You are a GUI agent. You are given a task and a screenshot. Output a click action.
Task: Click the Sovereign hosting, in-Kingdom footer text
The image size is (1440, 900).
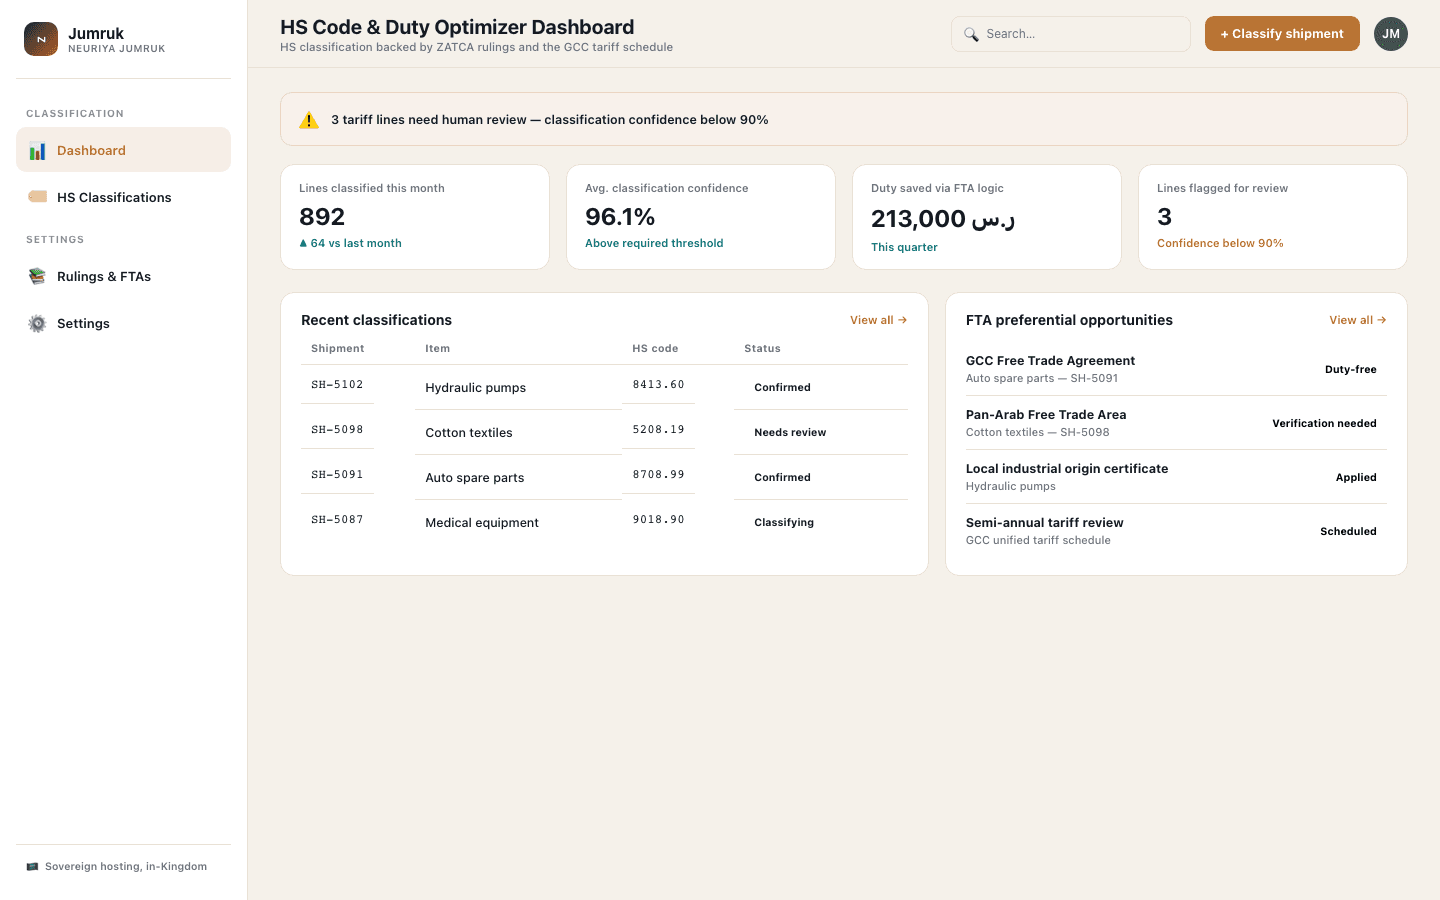(x=126, y=867)
